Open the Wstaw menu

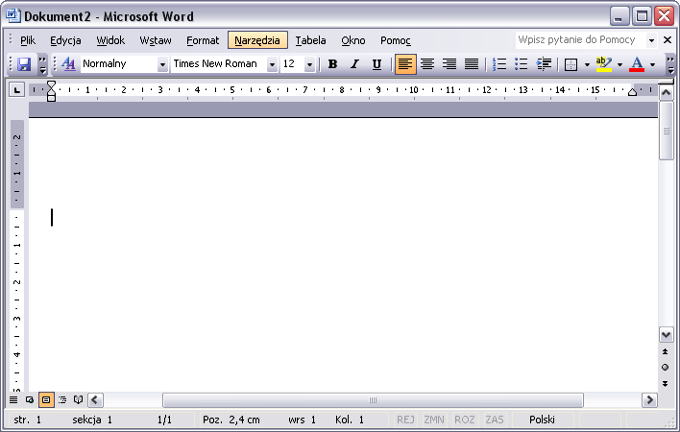[x=155, y=40]
